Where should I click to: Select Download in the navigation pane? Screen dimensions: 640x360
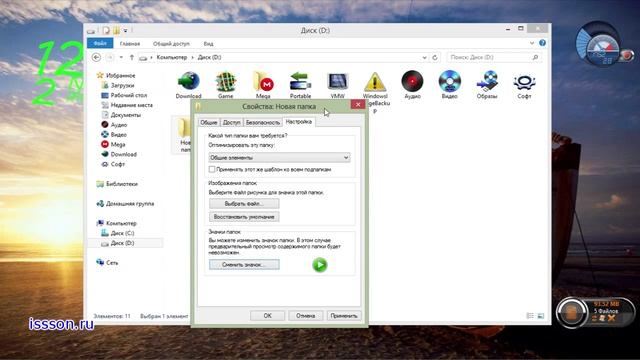123,154
